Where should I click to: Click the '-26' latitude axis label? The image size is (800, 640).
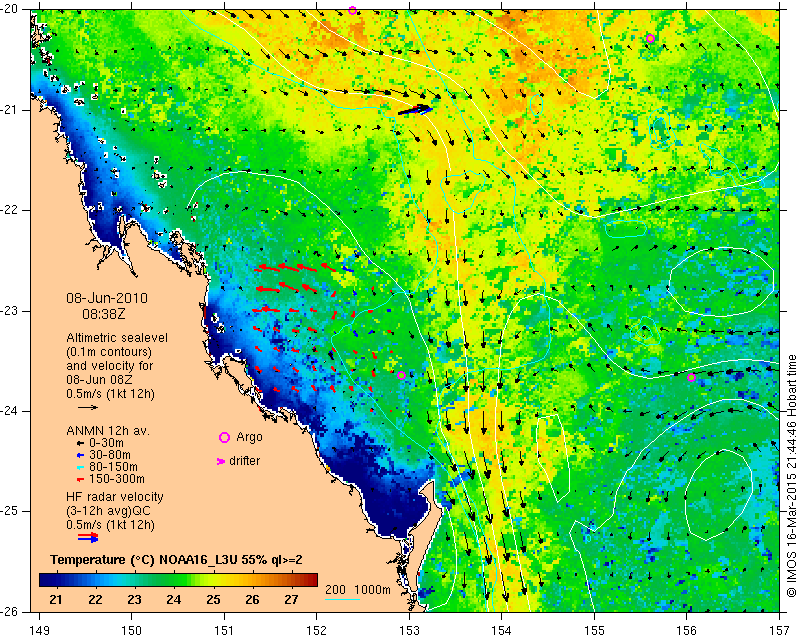[11, 611]
